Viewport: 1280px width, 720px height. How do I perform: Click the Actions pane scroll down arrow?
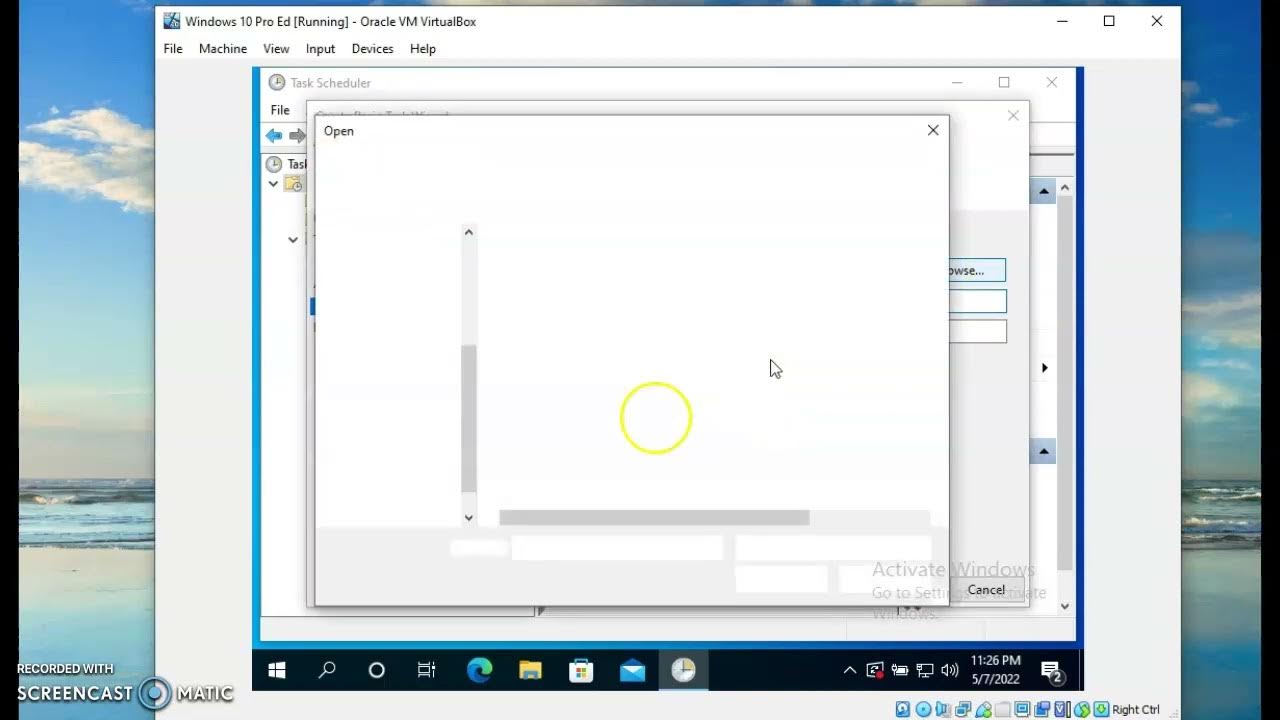(x=1064, y=606)
